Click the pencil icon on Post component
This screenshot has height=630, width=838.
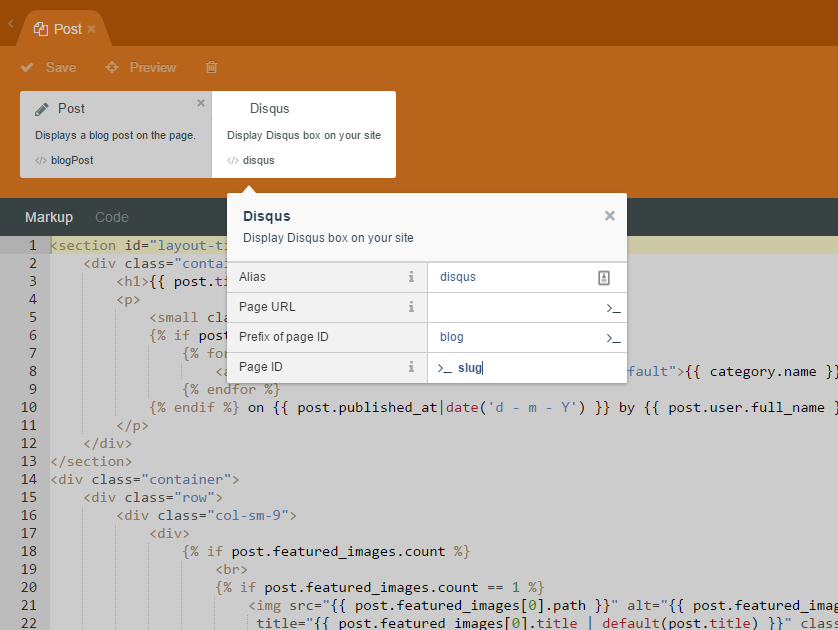(42, 109)
